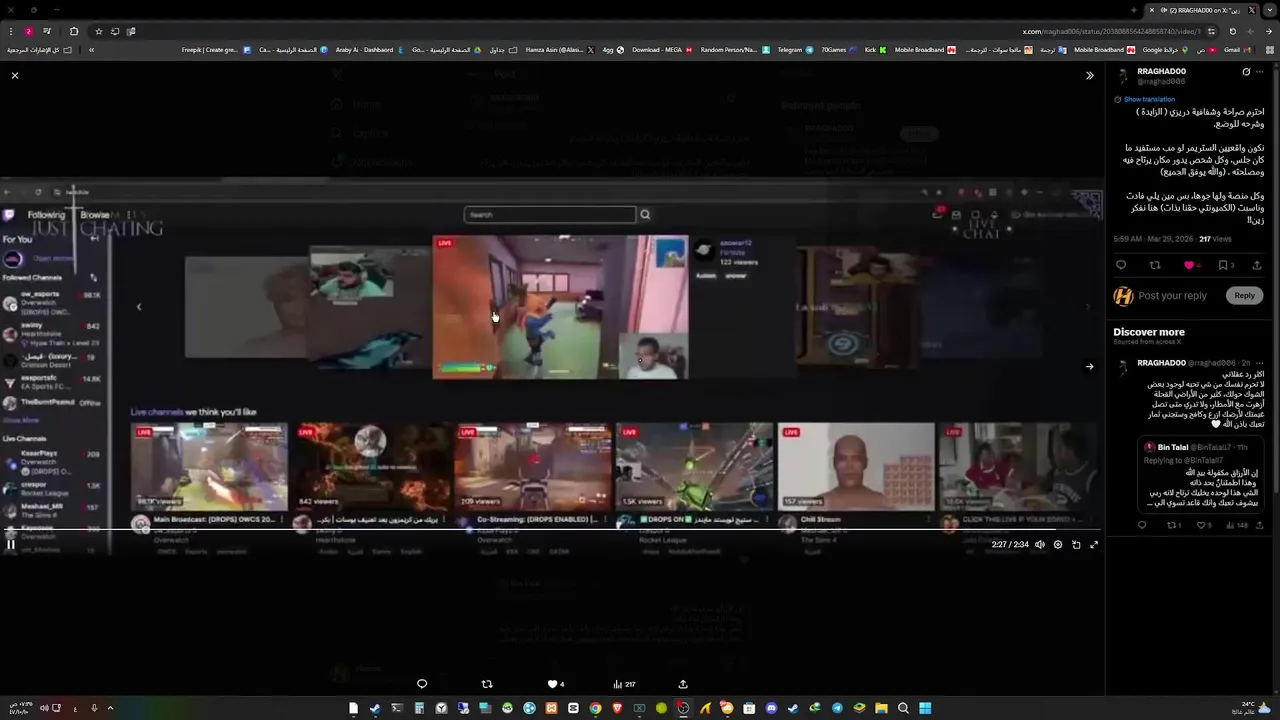This screenshot has height=720, width=1280.
Task: Click the tweet timestamp Mar 29, 2026
Action: click(1154, 239)
